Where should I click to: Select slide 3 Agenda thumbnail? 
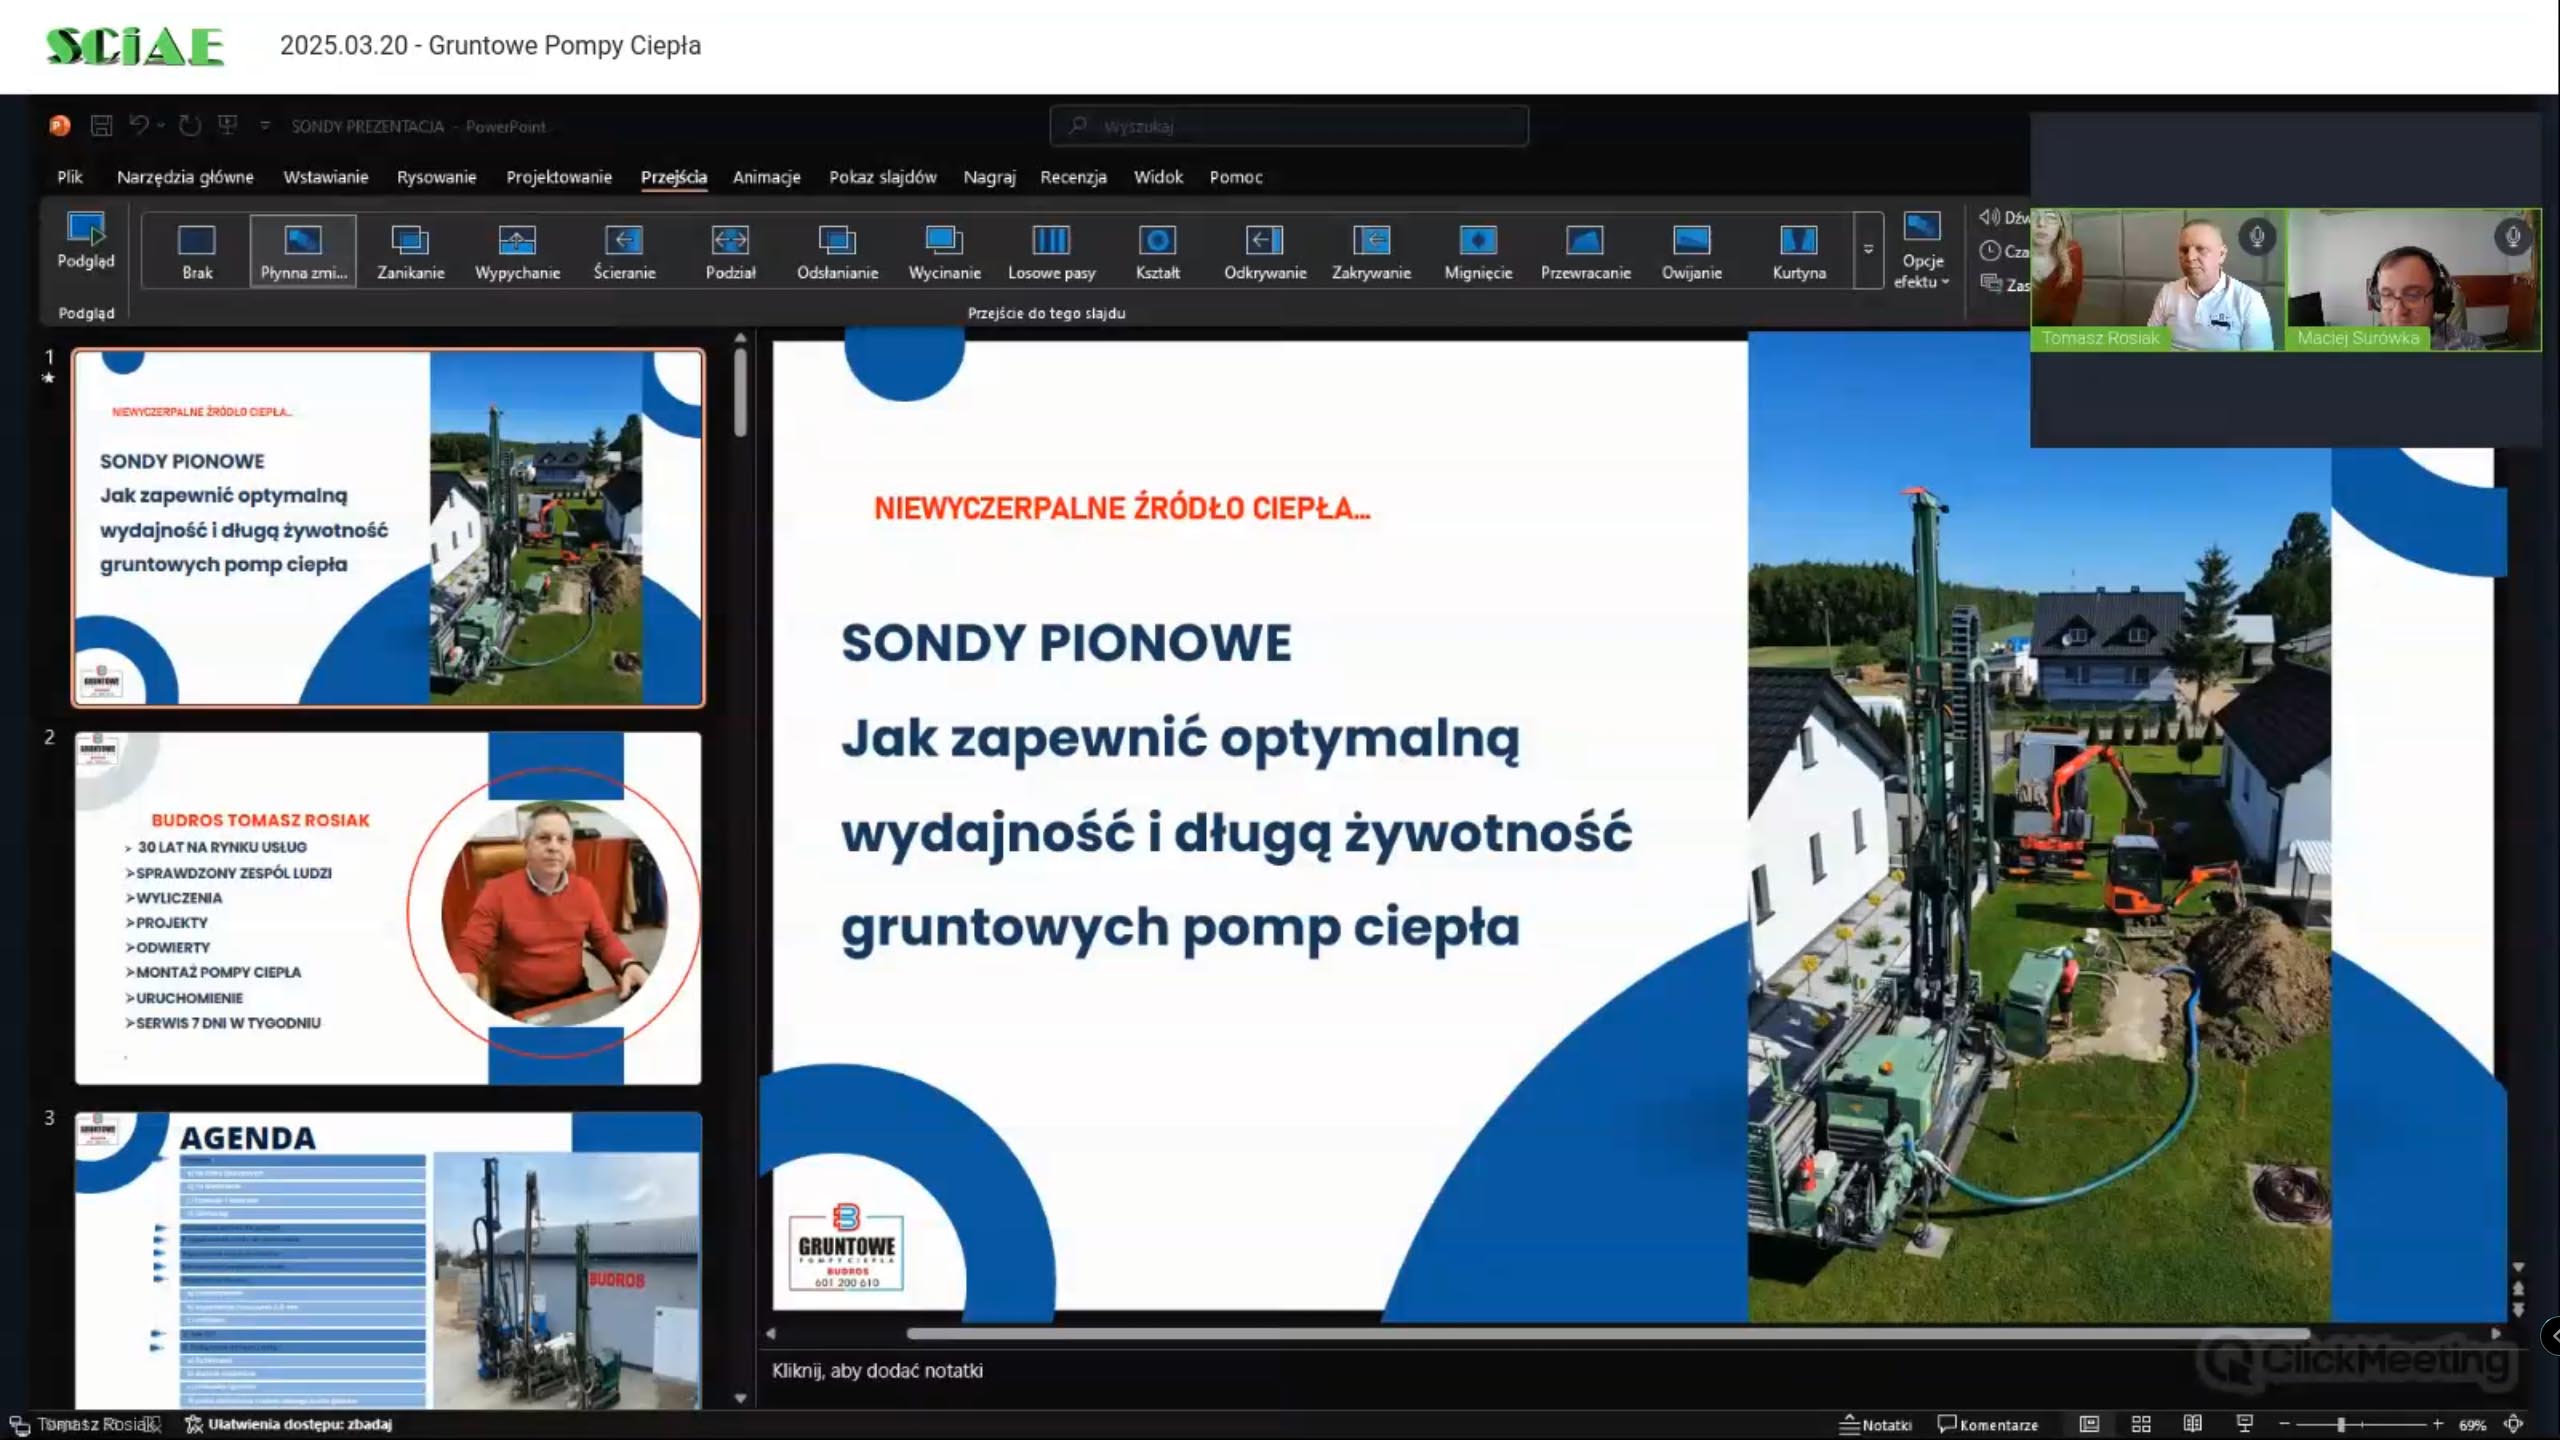click(x=388, y=1261)
